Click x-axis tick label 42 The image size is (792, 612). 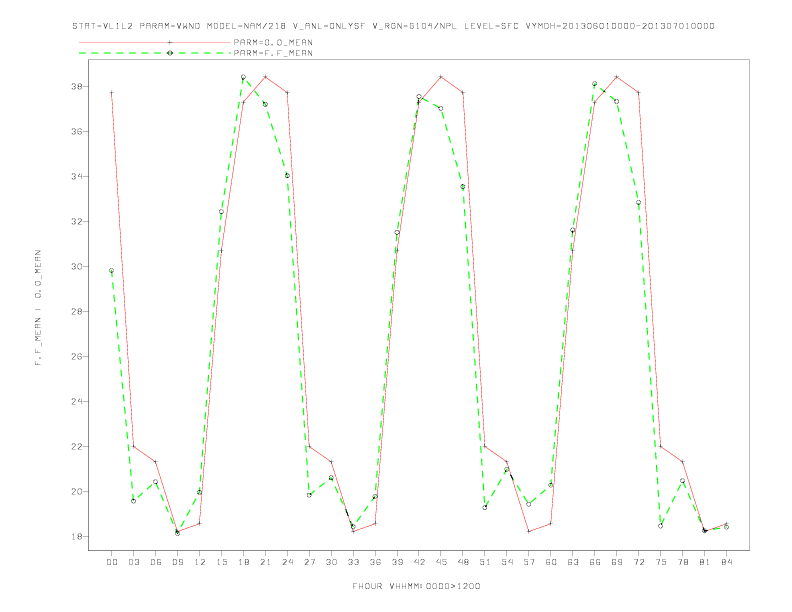pyautogui.click(x=419, y=562)
